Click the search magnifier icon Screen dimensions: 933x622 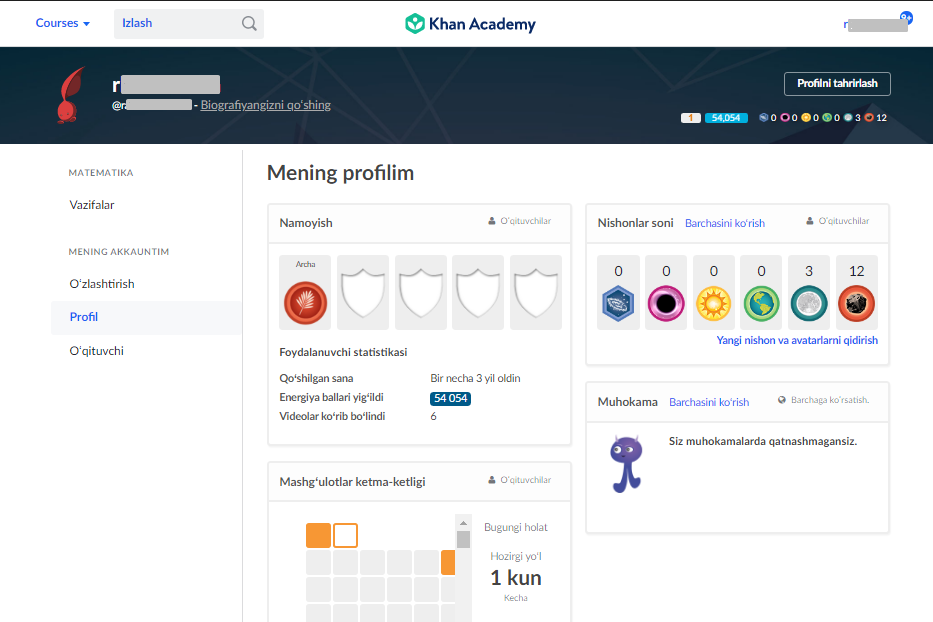(x=249, y=23)
